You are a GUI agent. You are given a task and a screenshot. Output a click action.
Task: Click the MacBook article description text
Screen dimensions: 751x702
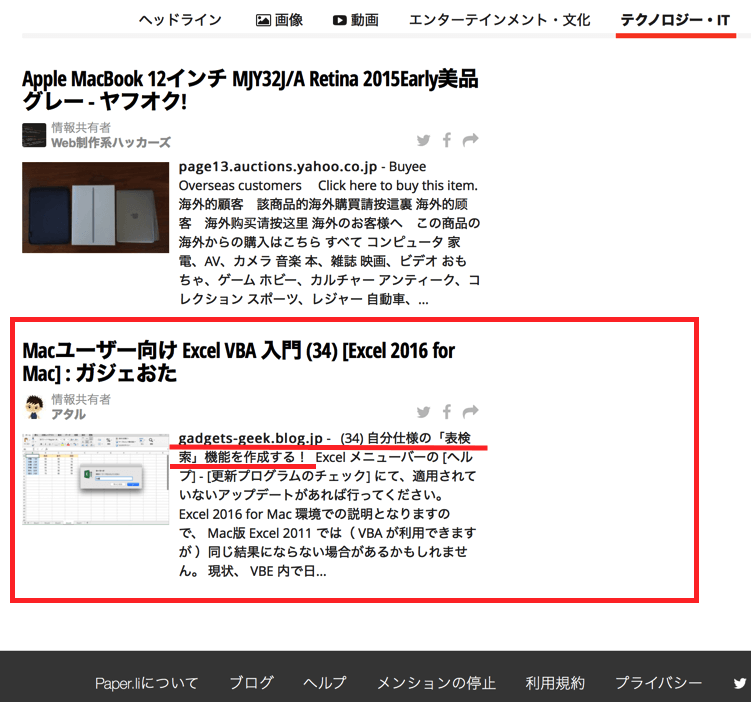click(x=330, y=233)
